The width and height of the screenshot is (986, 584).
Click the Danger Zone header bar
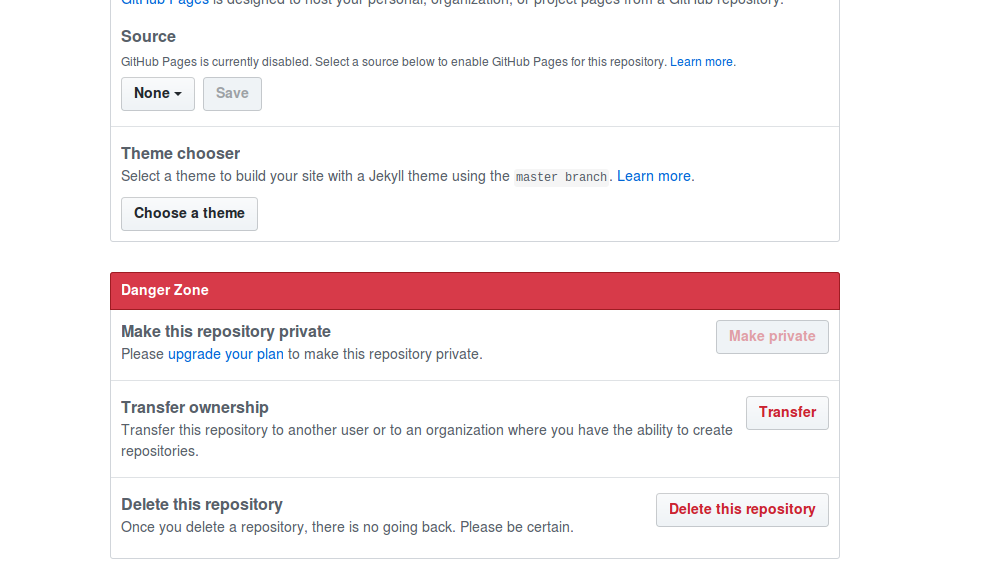click(x=474, y=291)
